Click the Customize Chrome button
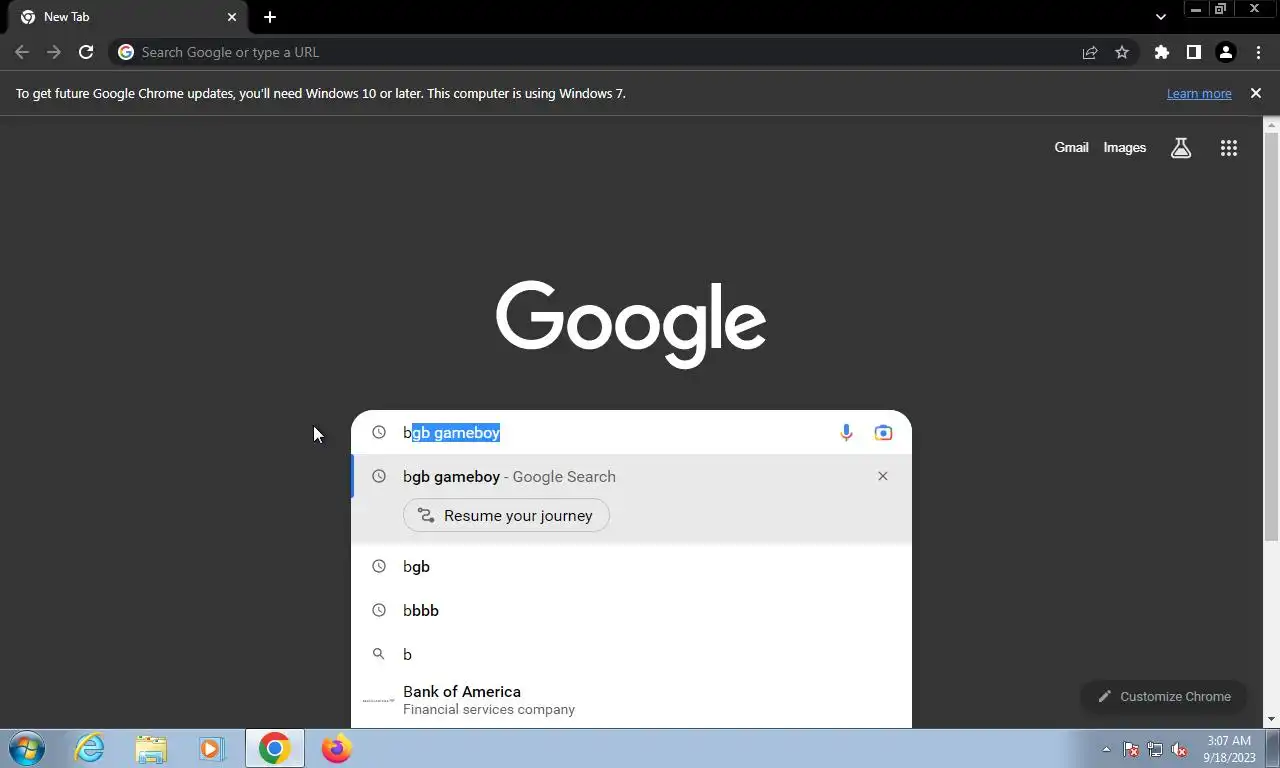This screenshot has width=1280, height=768. [1164, 696]
